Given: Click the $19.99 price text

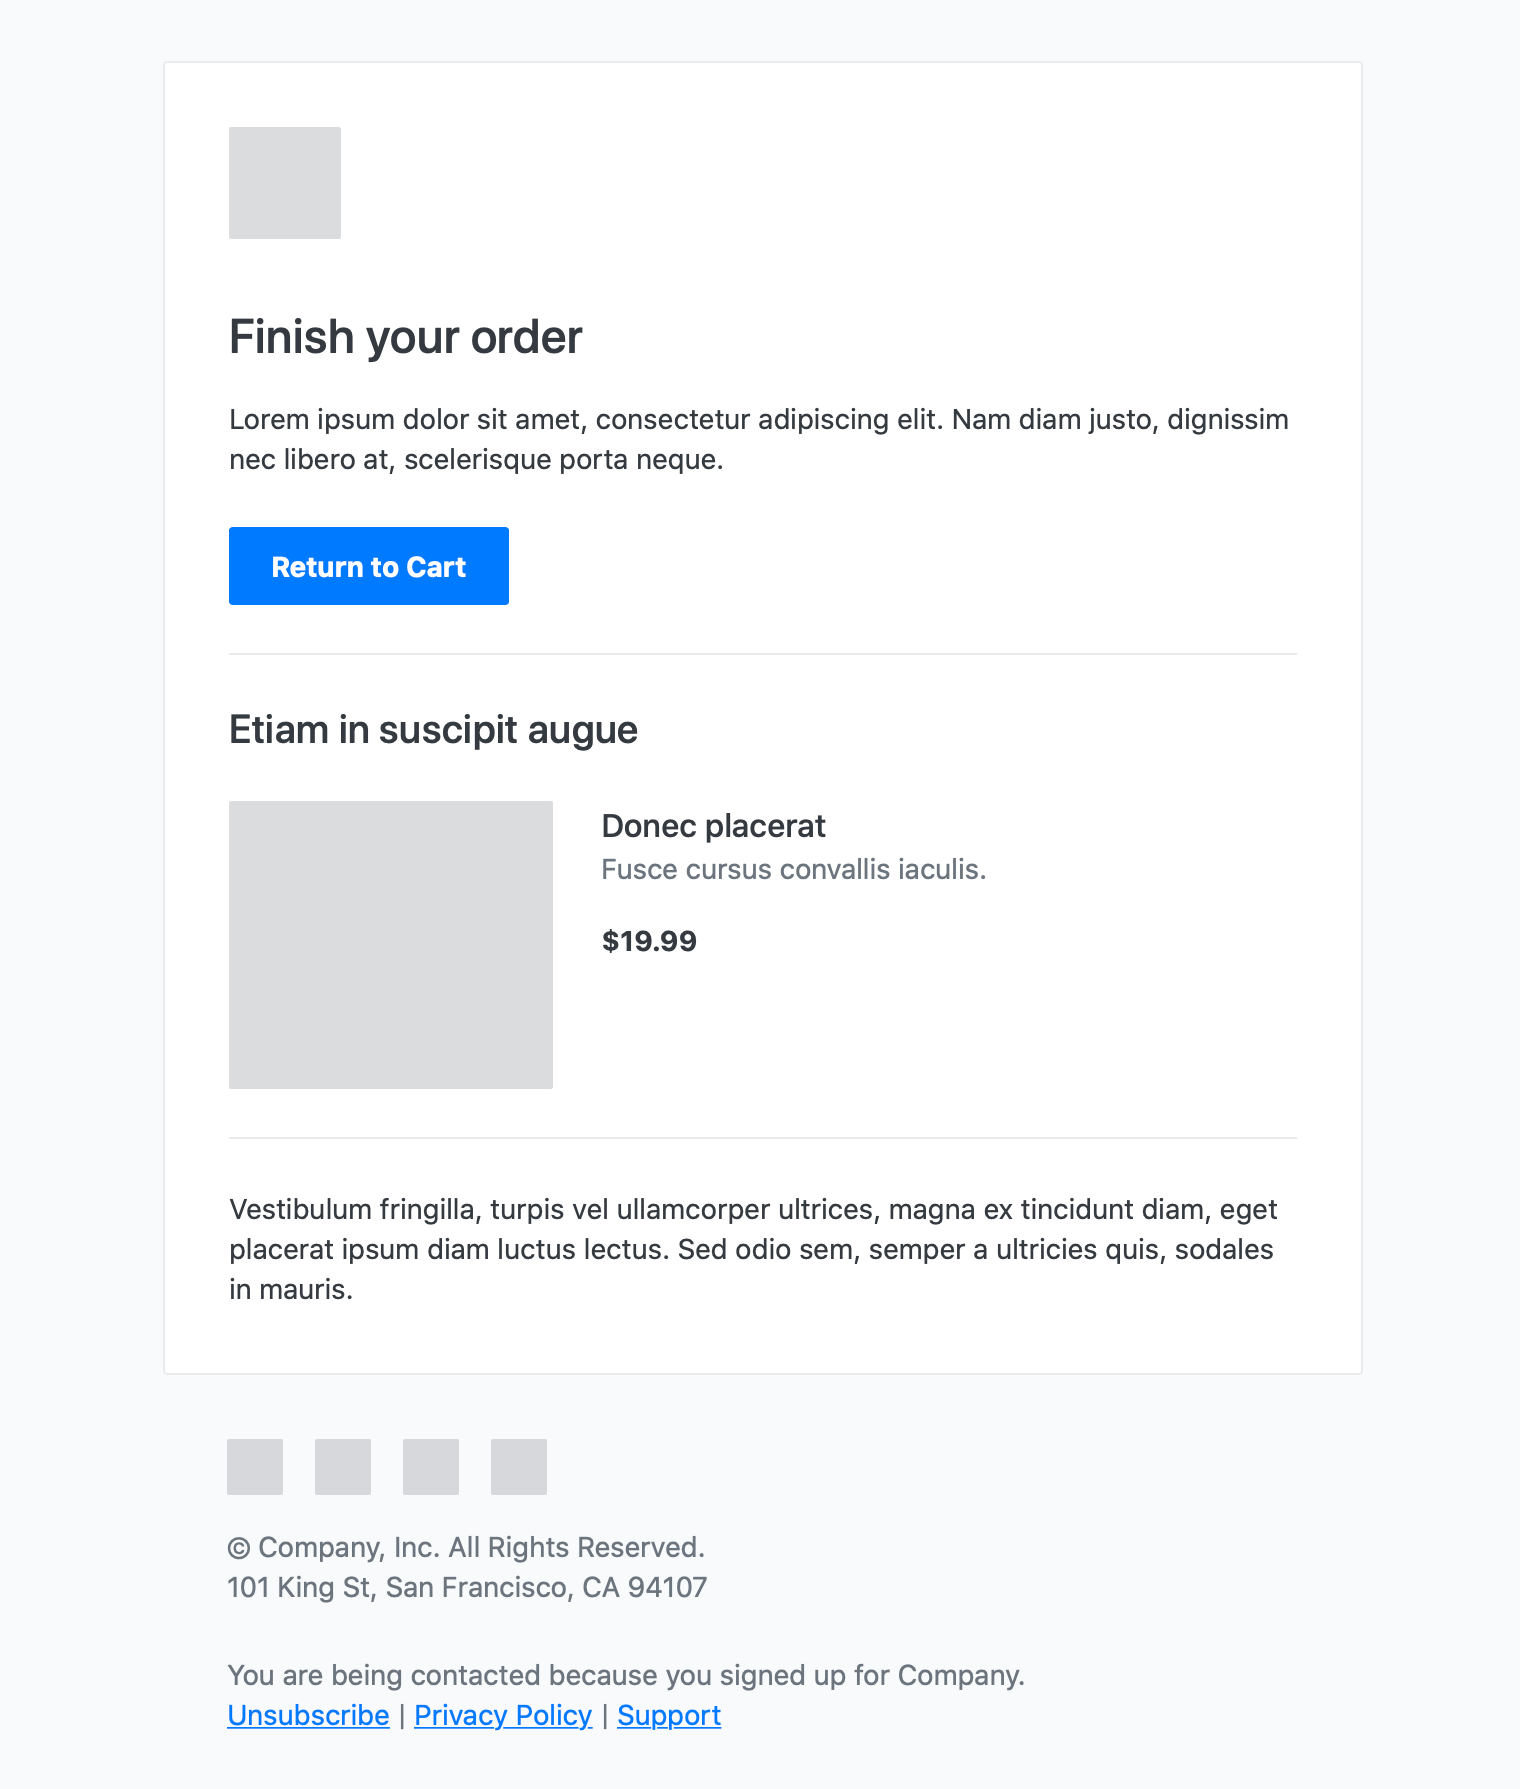Looking at the screenshot, I should [x=649, y=940].
